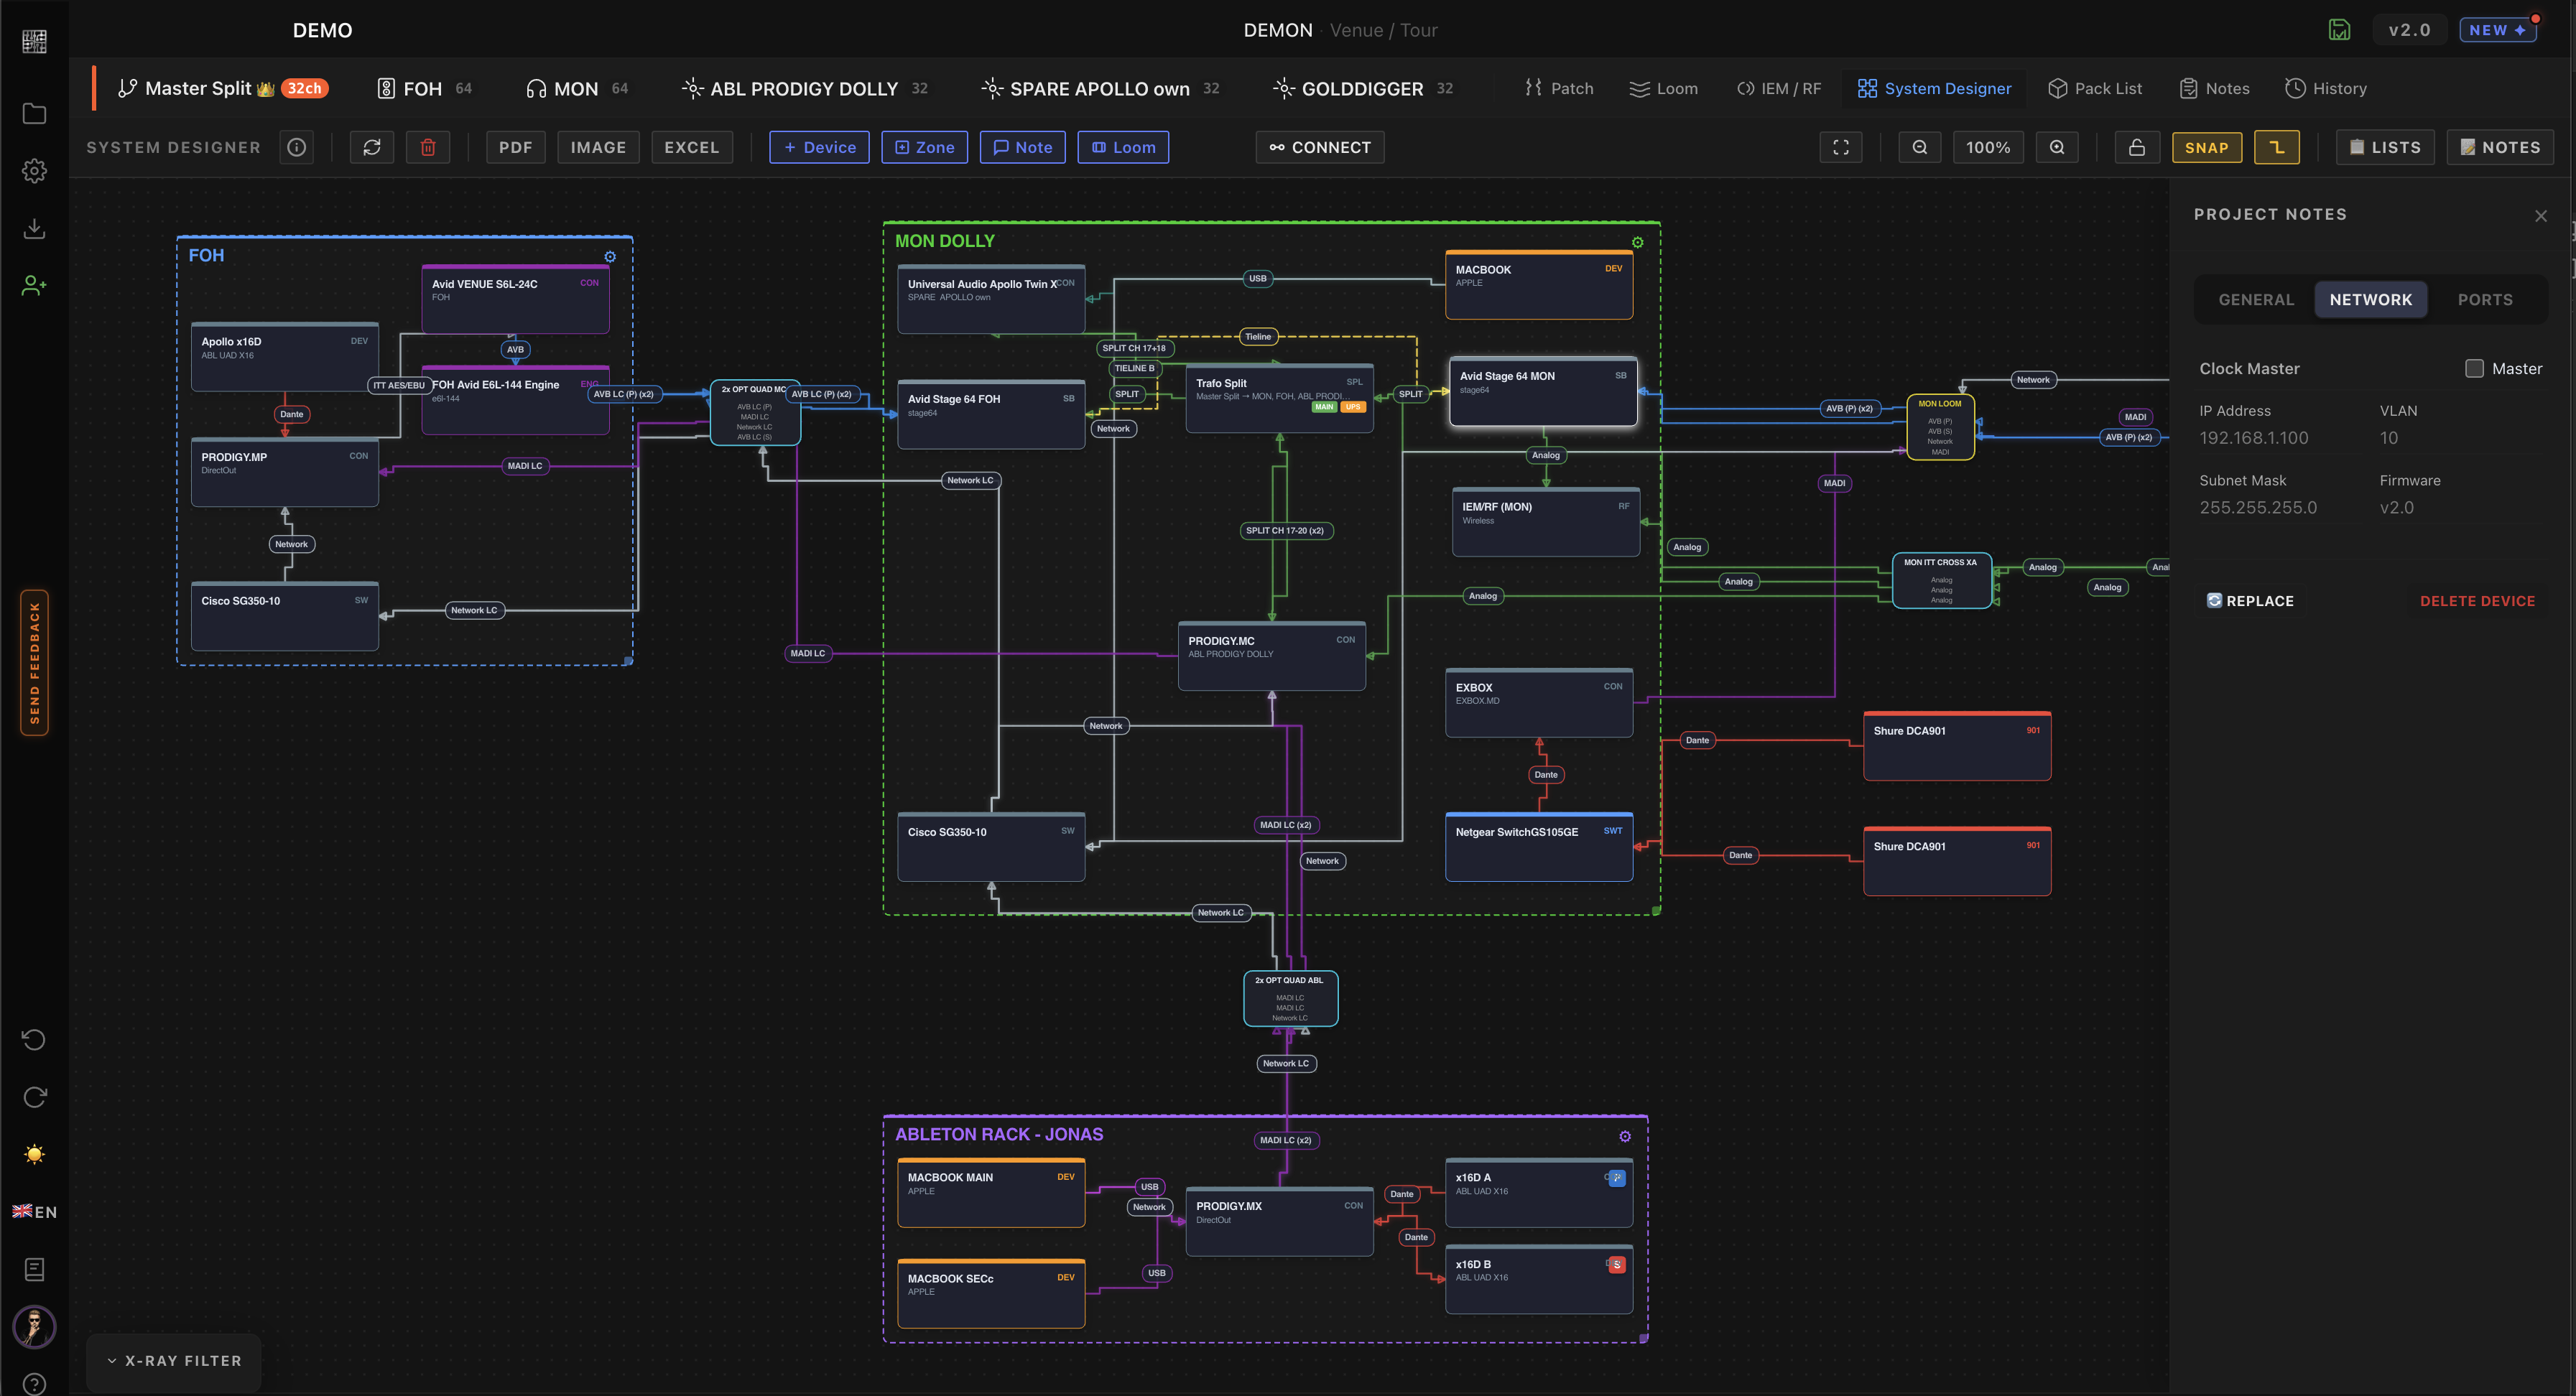The width and height of the screenshot is (2576, 1396).
Task: Click the save icon in top bar
Action: [2339, 30]
